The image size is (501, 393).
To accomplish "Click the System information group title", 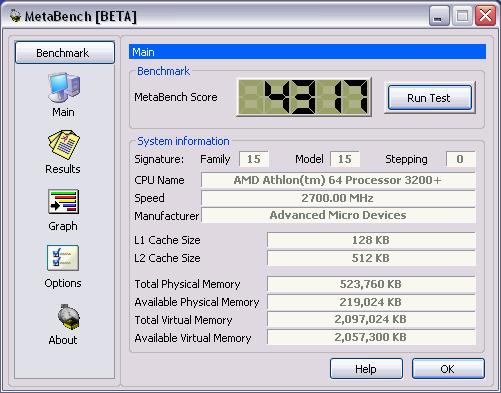I will click(183, 141).
